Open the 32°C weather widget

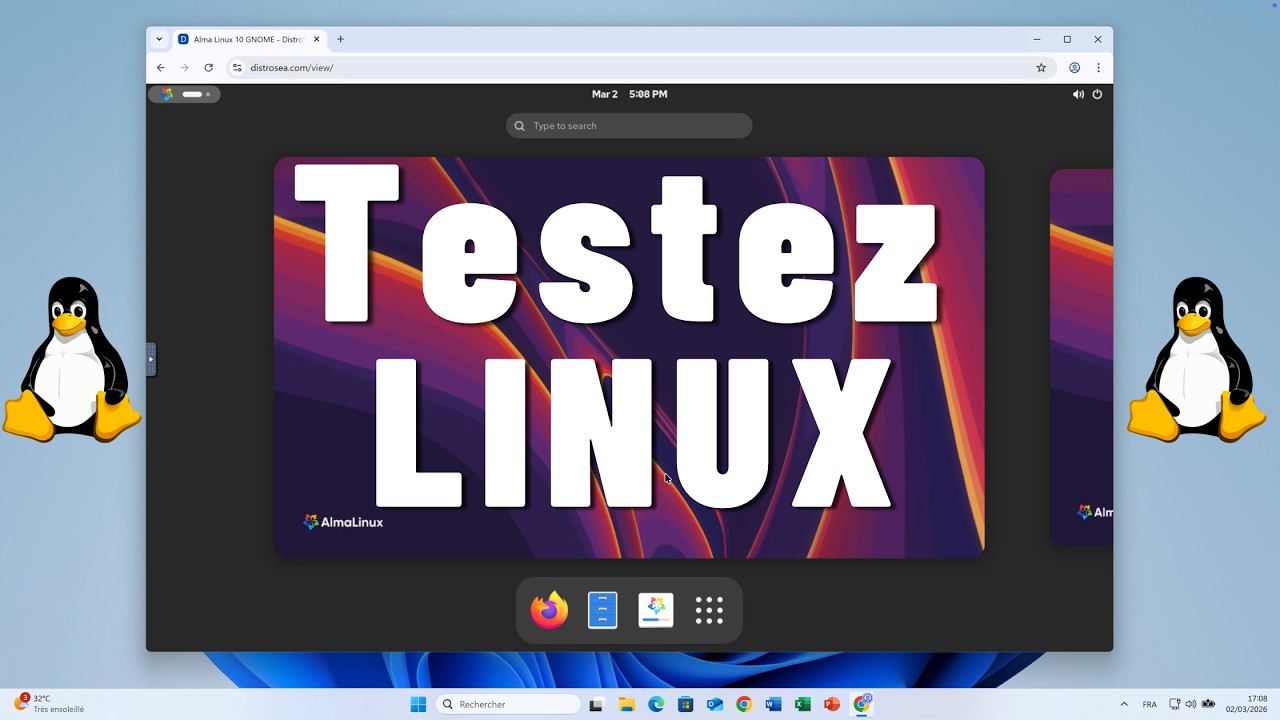pyautogui.click(x=49, y=704)
